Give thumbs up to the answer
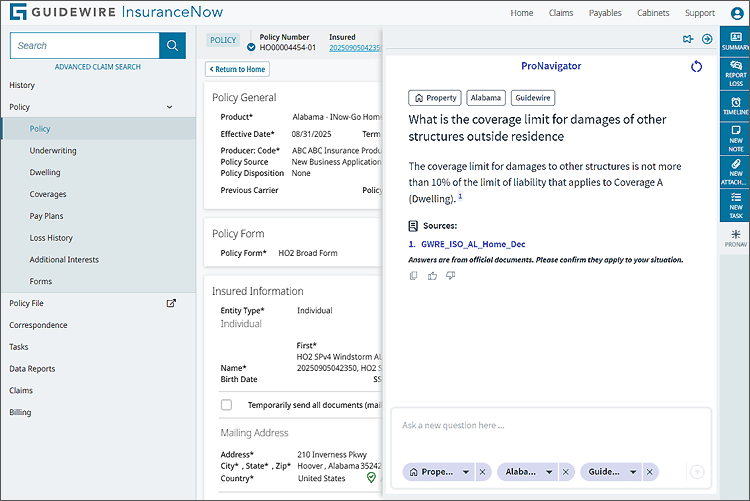 (432, 276)
